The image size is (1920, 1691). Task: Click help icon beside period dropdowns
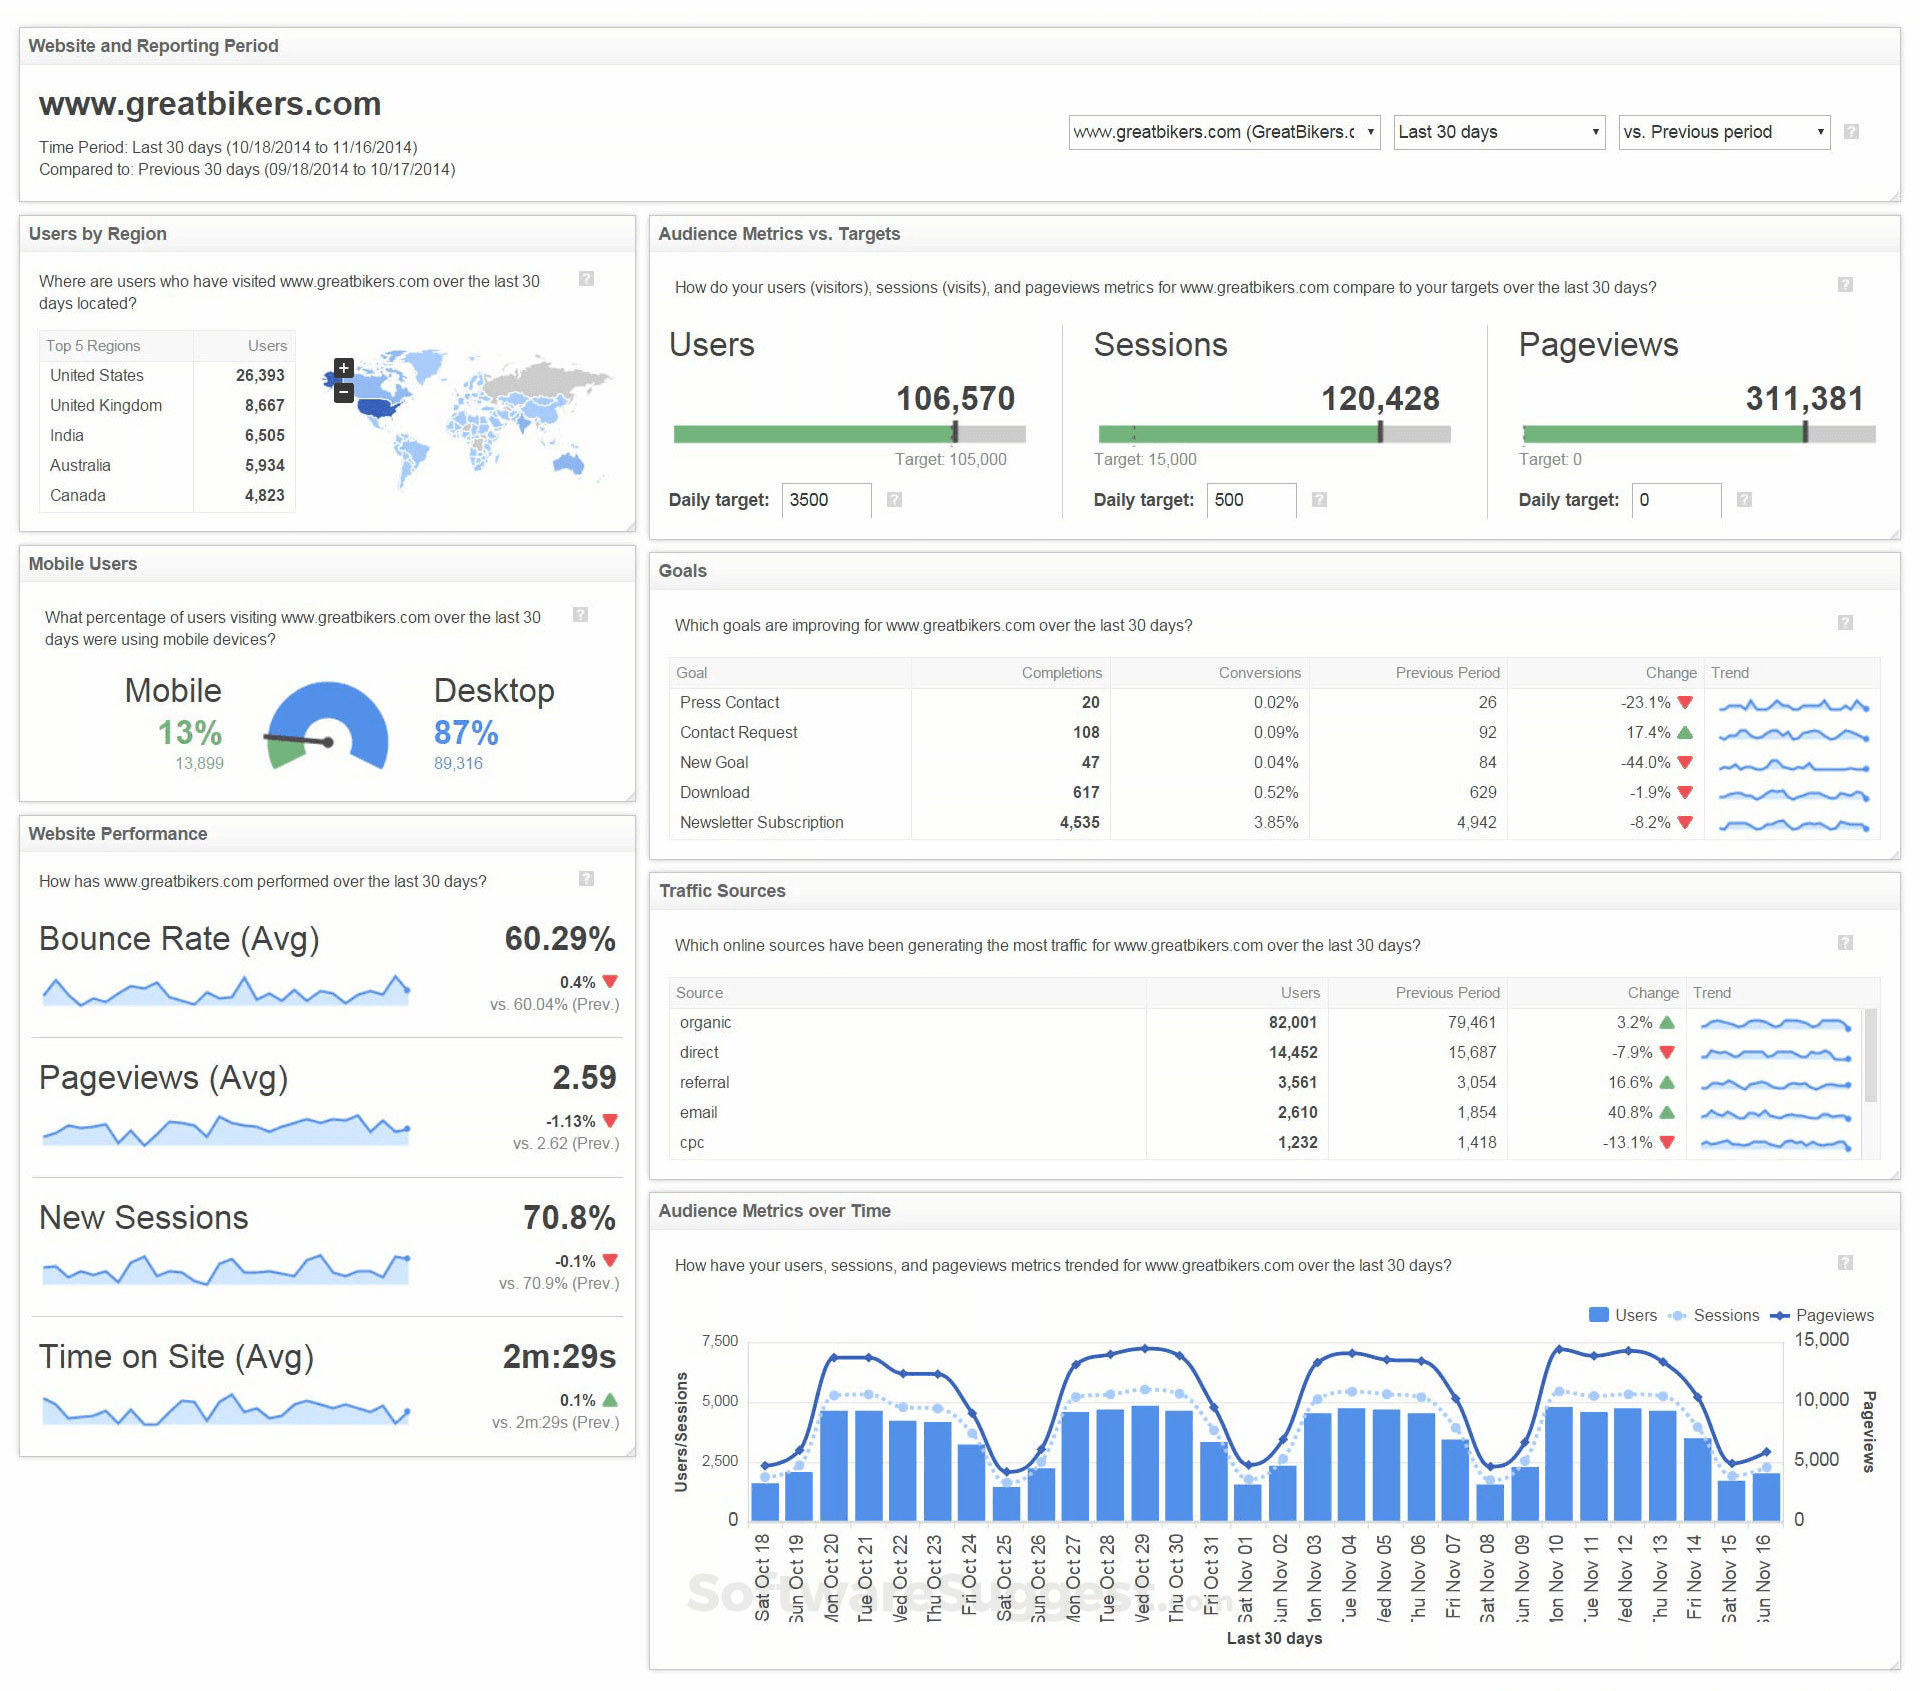click(x=1851, y=132)
